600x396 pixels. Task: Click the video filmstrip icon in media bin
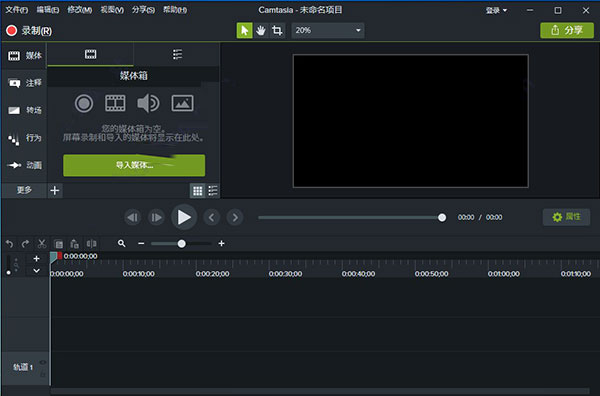115,103
